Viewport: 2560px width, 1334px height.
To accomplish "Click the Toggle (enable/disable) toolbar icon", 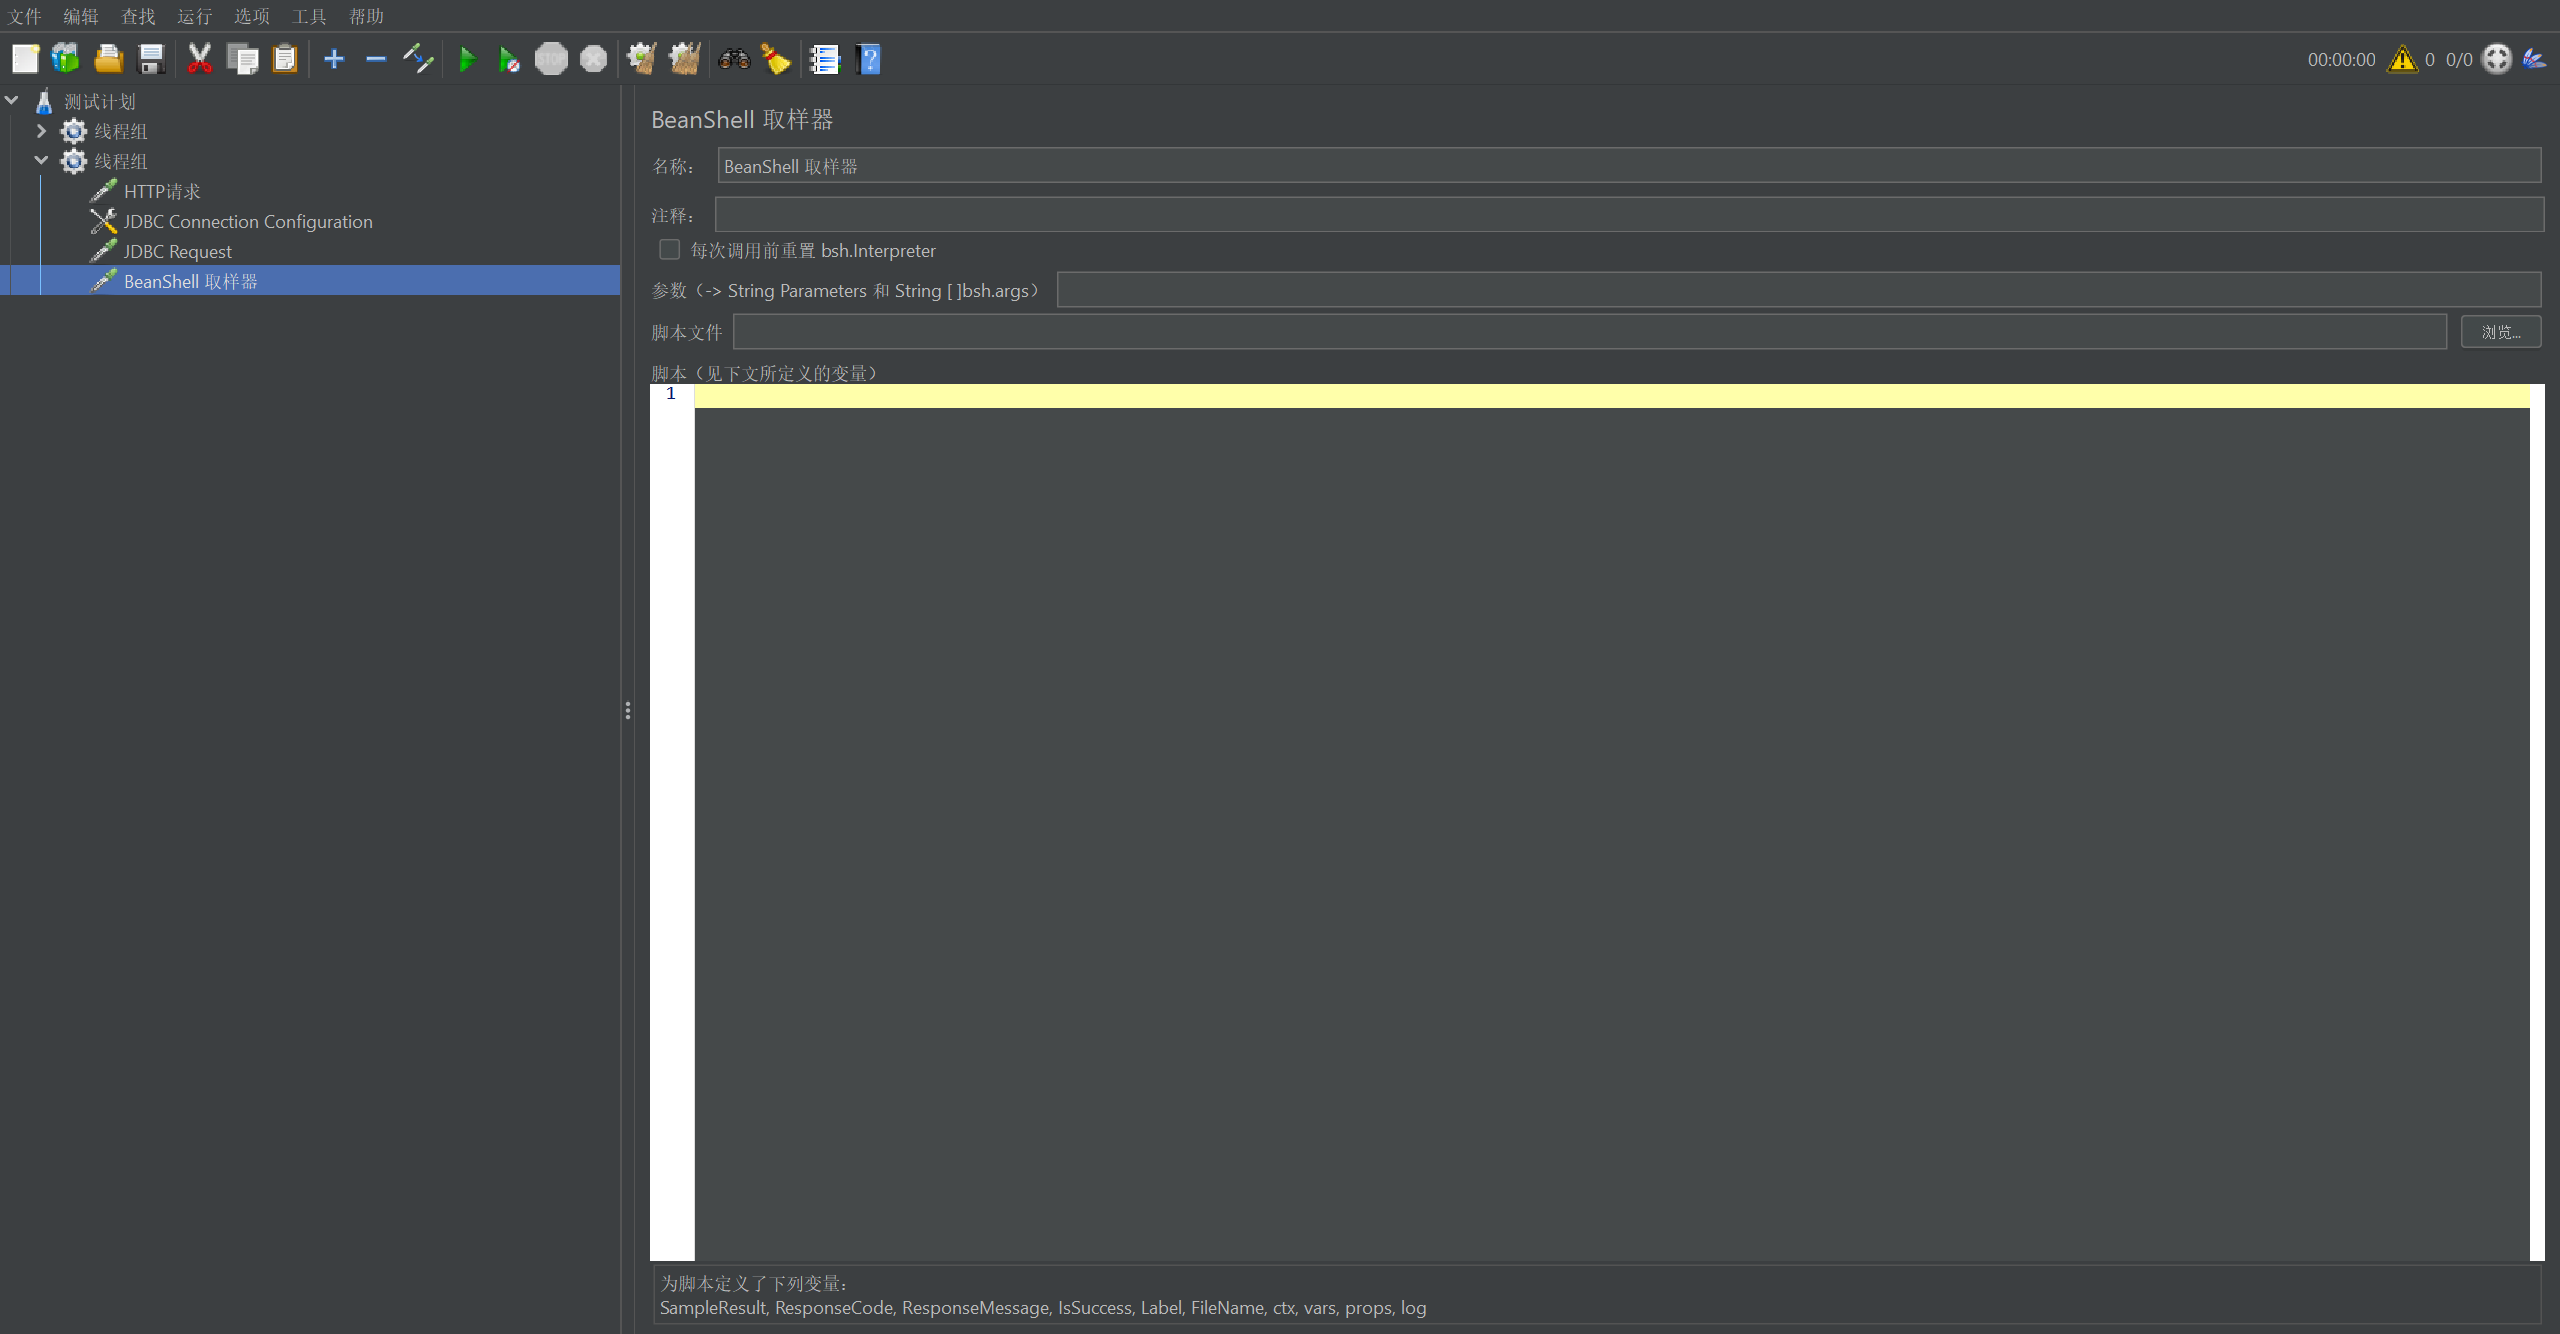I will (418, 60).
